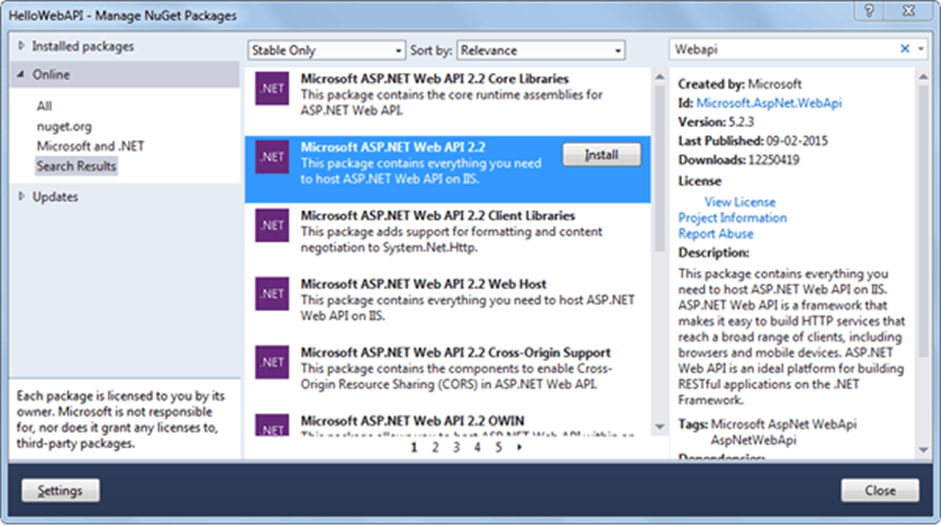Viewport: 941px width, 526px height.
Task: Install the Microsoft ASP.NET Web API 2.2 package
Action: click(x=601, y=155)
